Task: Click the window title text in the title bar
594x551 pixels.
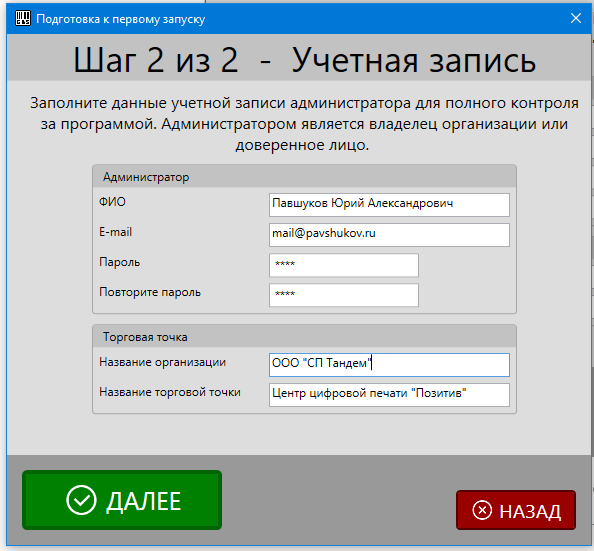Action: pos(120,19)
